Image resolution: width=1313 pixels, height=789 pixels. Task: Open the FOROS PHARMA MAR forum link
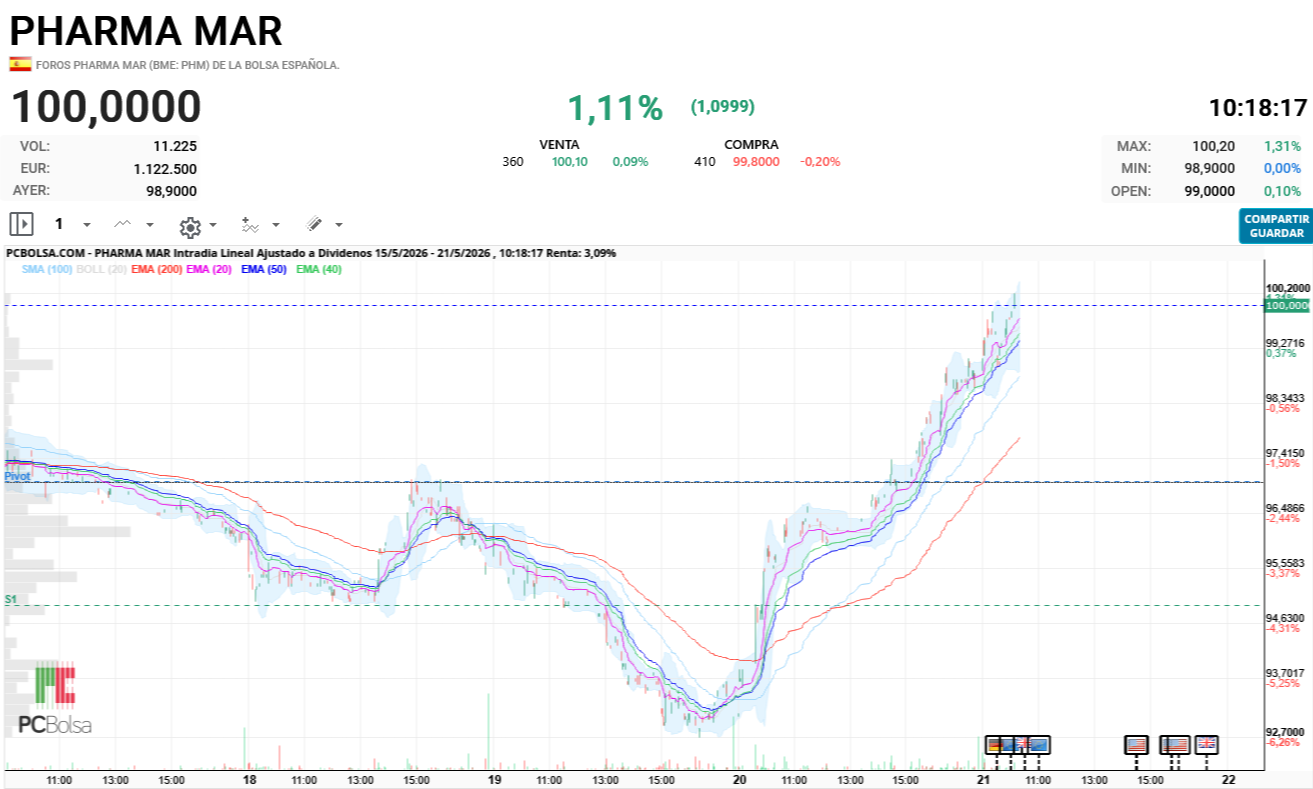point(188,65)
